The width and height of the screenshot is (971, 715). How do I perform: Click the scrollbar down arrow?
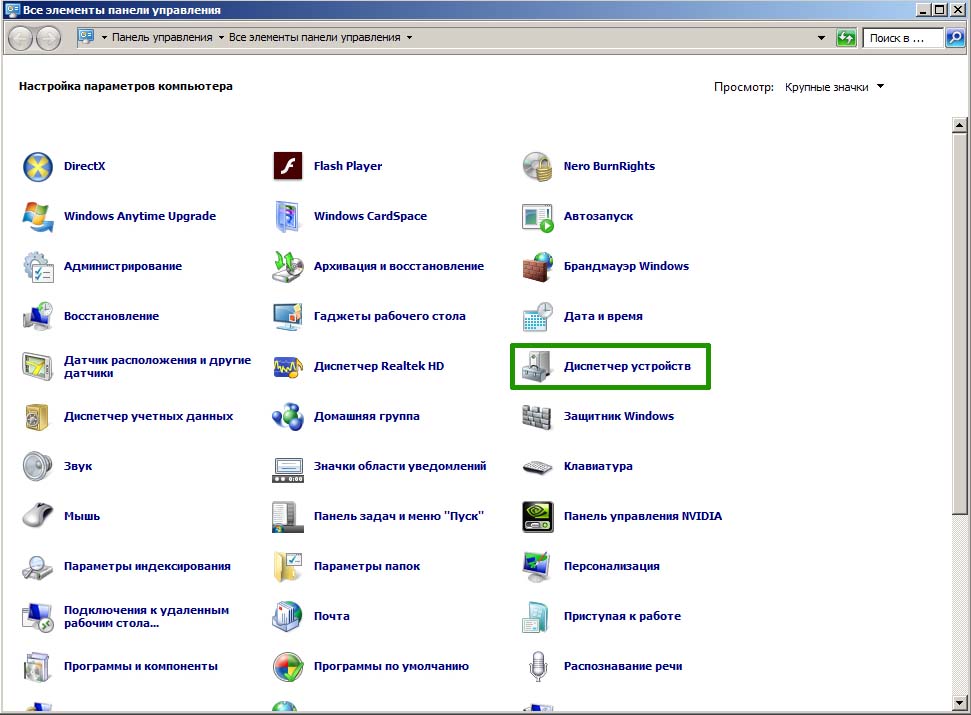(x=960, y=703)
